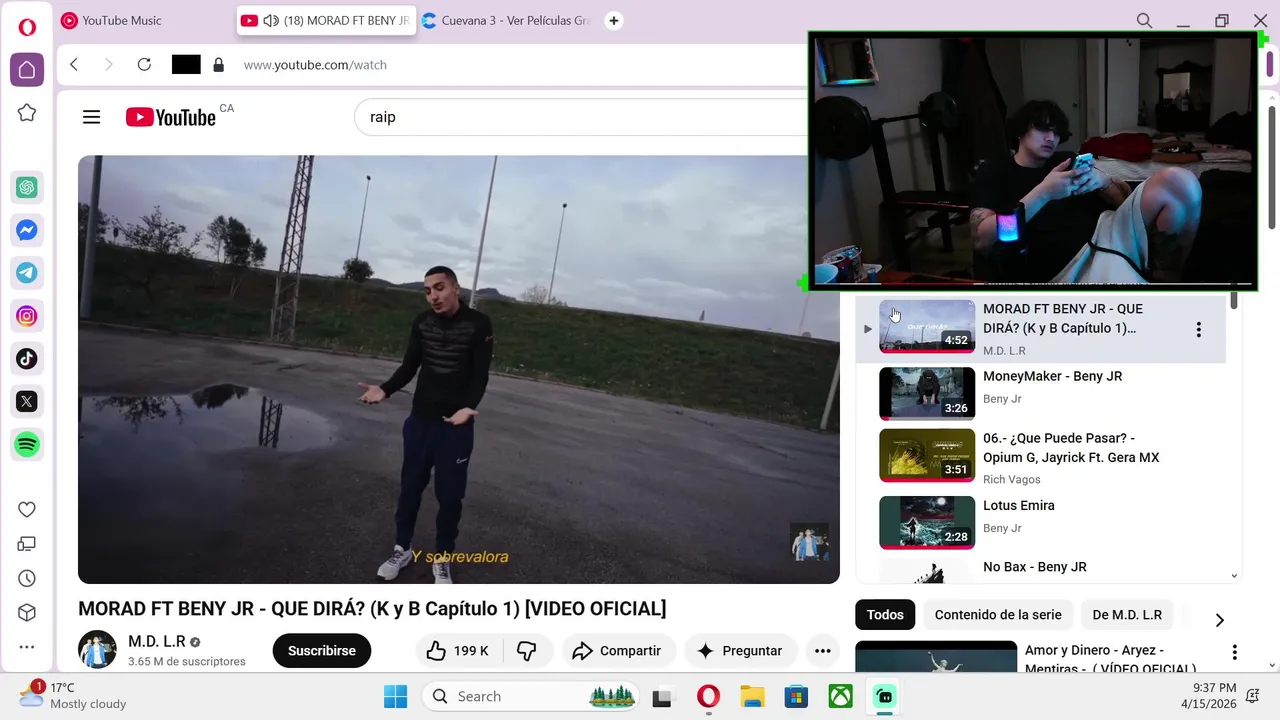
Task: Open the M.D. L.R channel avatar
Action: pos(97,650)
